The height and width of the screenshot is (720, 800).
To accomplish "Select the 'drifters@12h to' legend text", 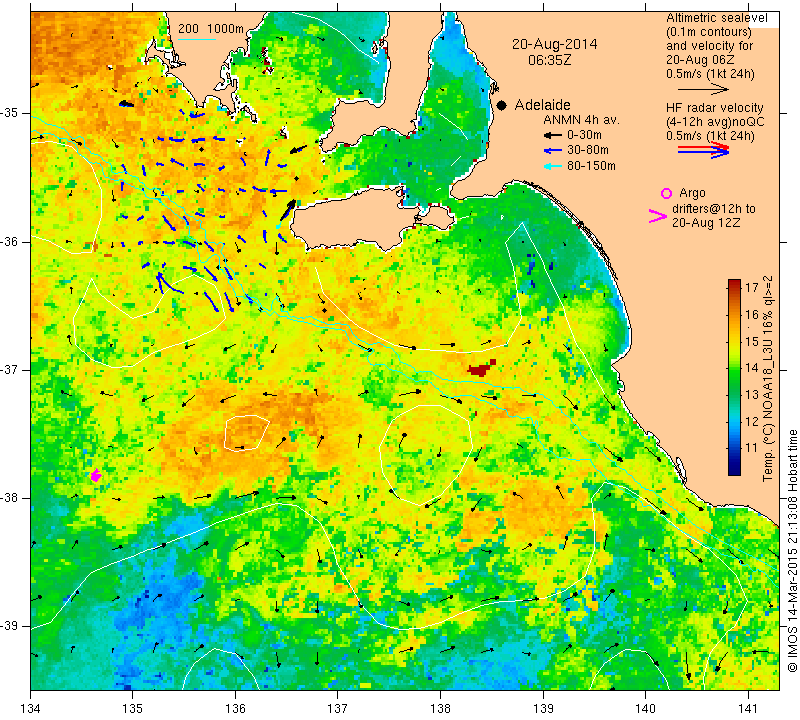I will (x=713, y=209).
